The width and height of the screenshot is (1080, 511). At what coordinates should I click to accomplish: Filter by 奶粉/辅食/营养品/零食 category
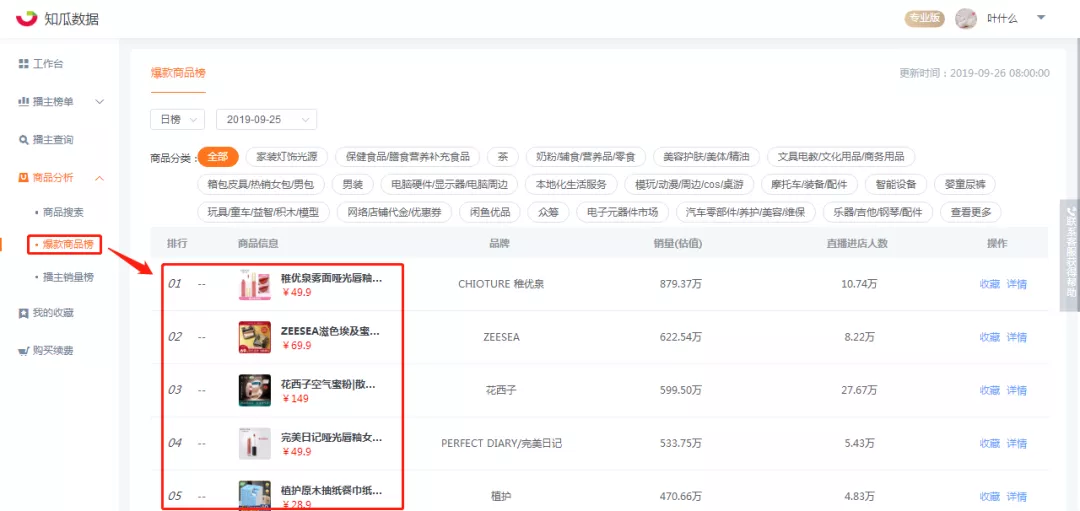(x=585, y=157)
